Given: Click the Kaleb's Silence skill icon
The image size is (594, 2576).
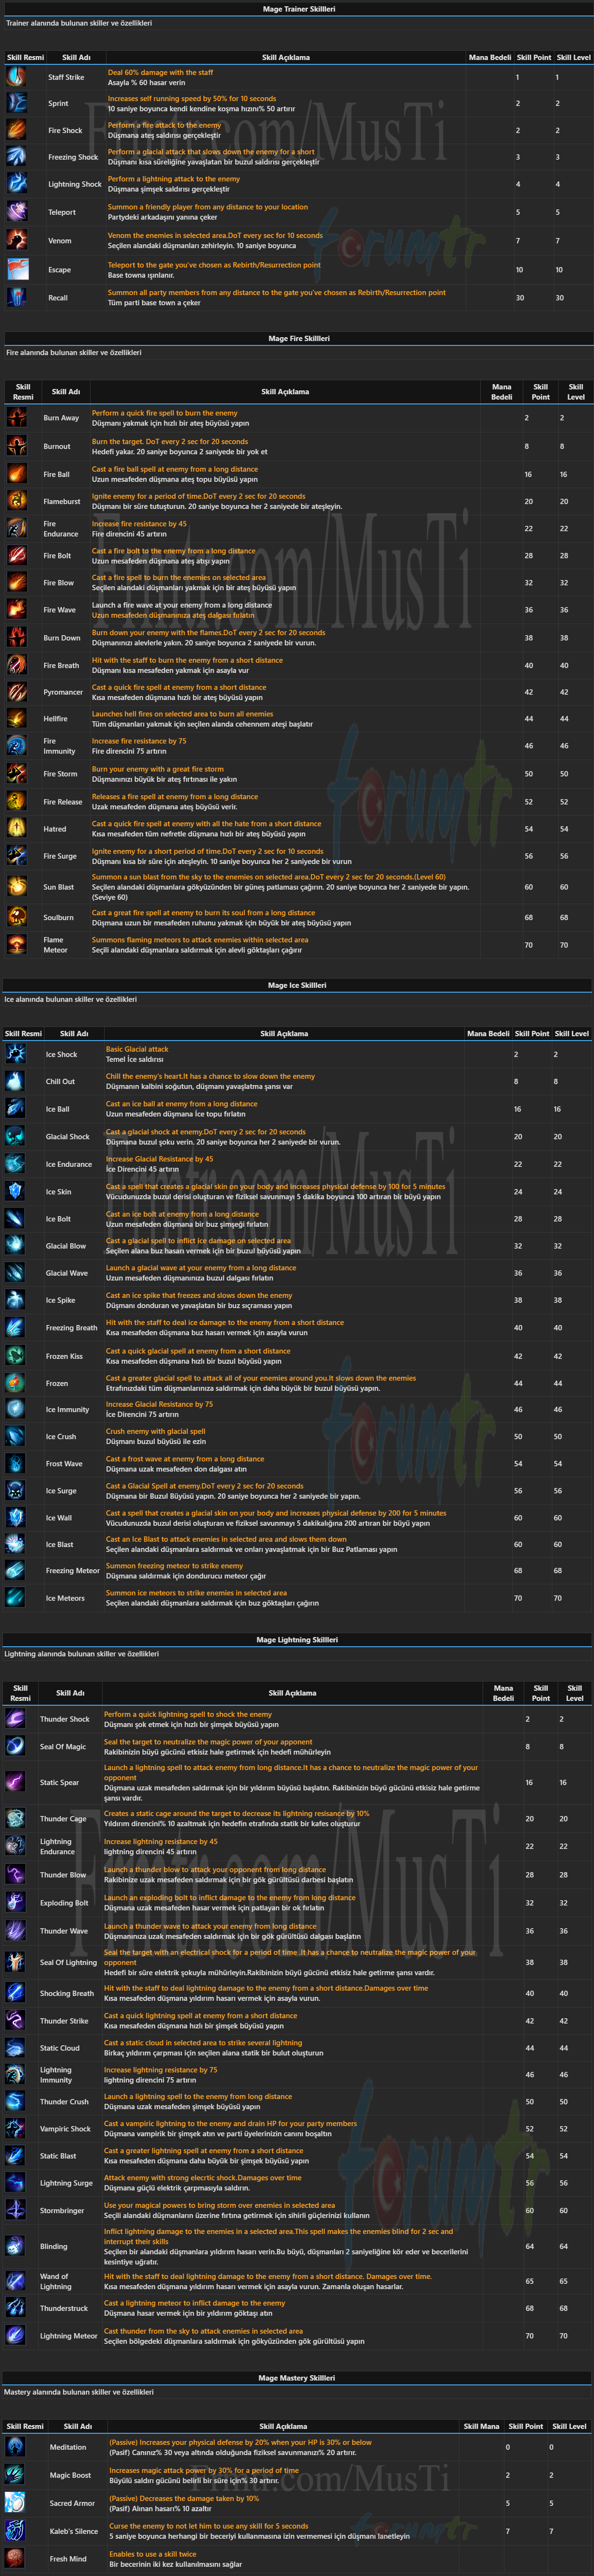Looking at the screenshot, I should click(15, 2531).
